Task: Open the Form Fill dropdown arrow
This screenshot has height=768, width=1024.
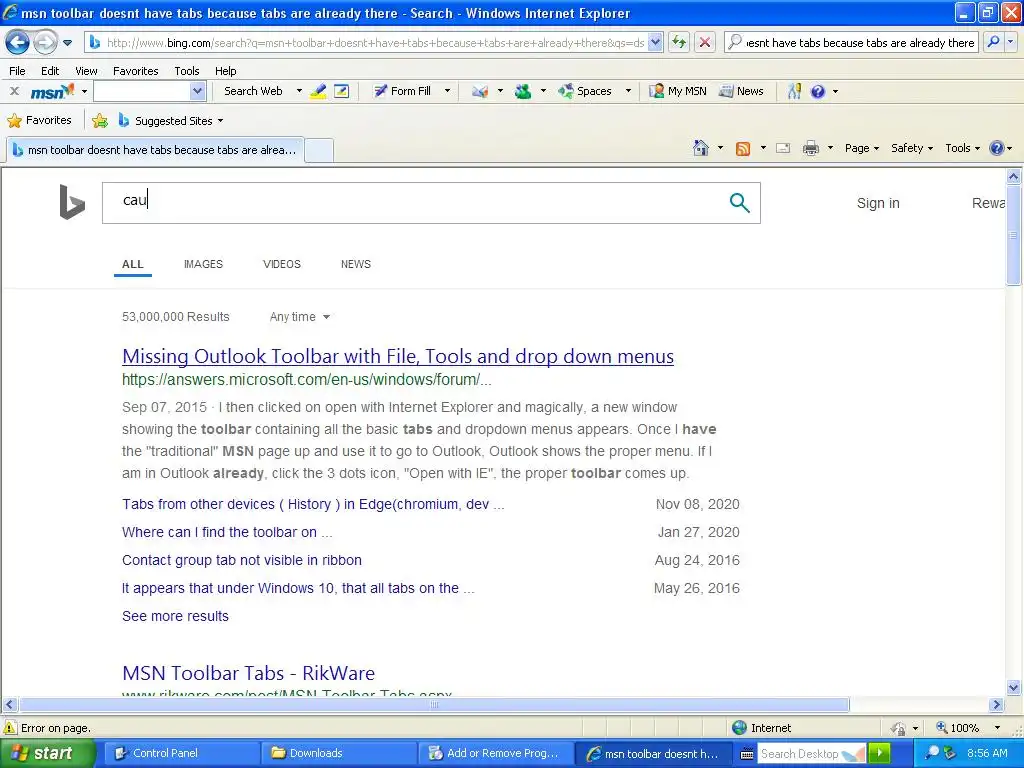Action: pyautogui.click(x=447, y=91)
